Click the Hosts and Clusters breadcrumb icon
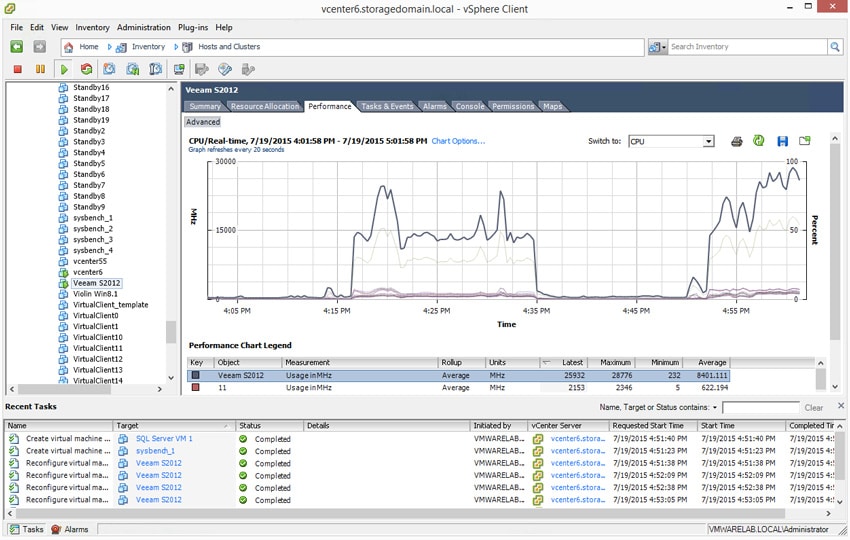850x540 pixels. coord(188,47)
